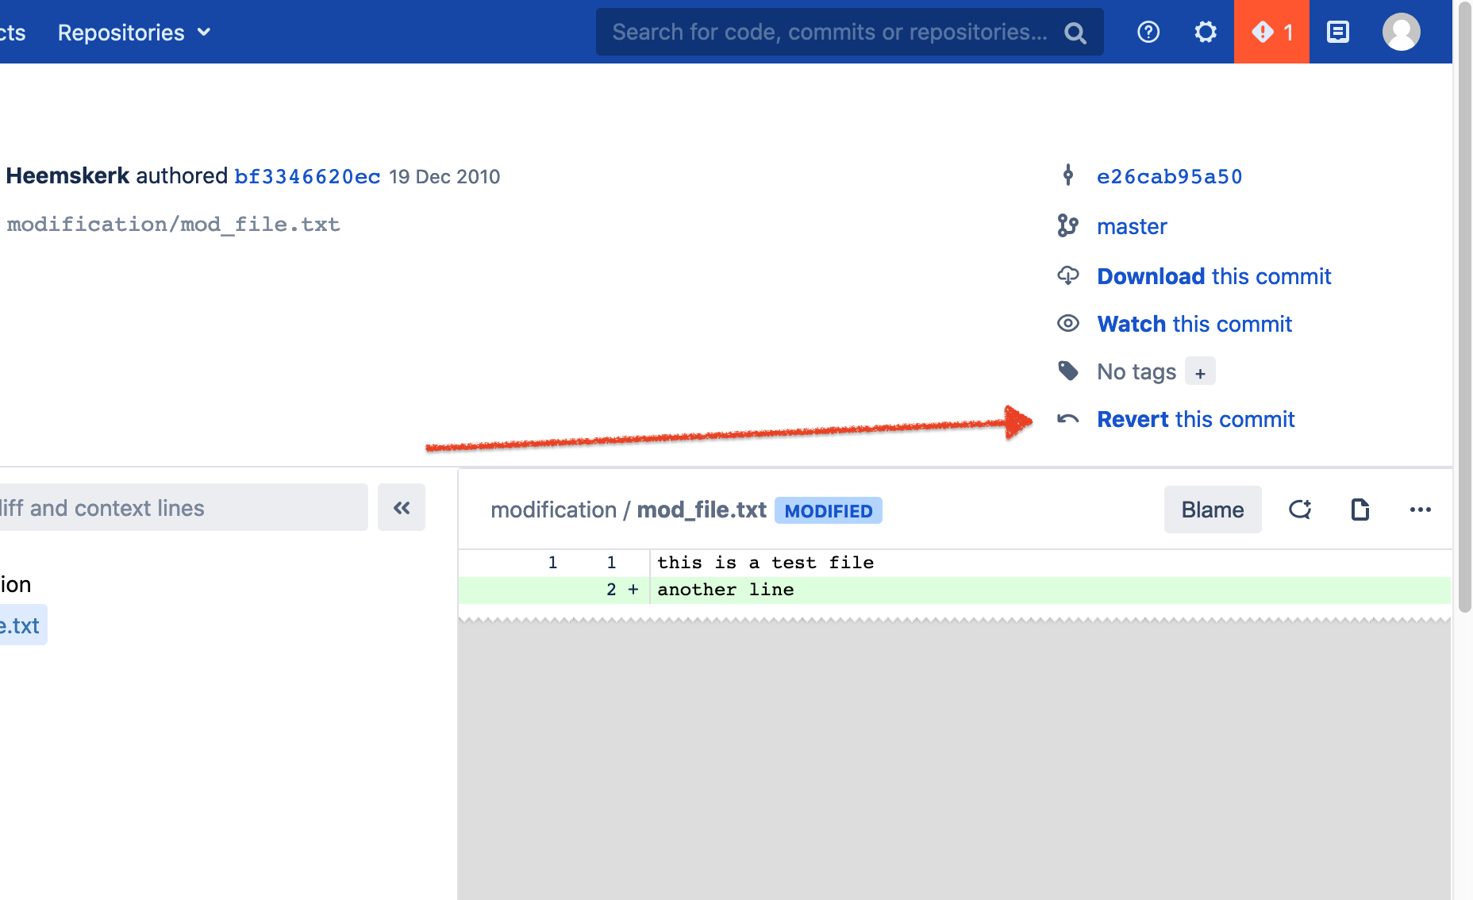This screenshot has width=1473, height=900.
Task: Add a tag with plus button
Action: pos(1199,372)
